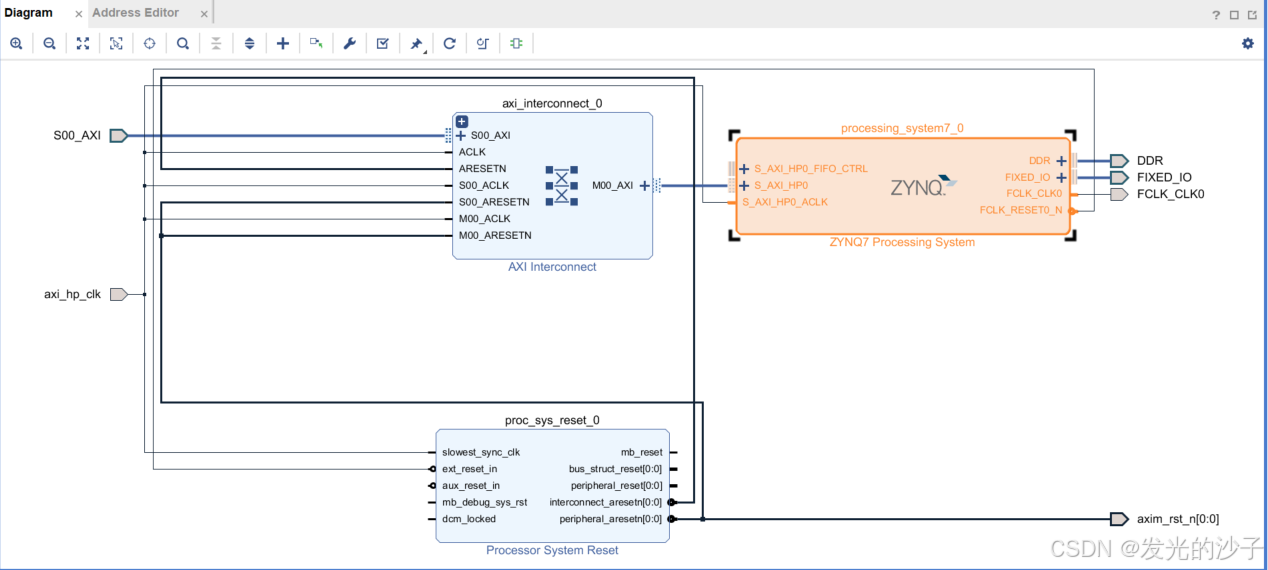The image size is (1268, 570).
Task: Click the M00_ACLK pin
Action: [x=484, y=219]
